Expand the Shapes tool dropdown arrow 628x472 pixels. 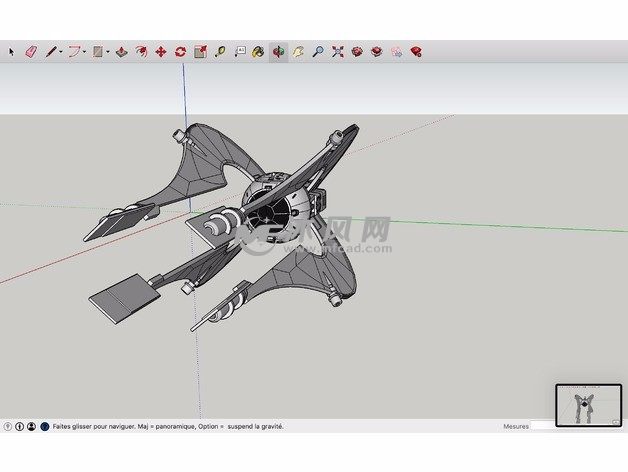[107, 51]
